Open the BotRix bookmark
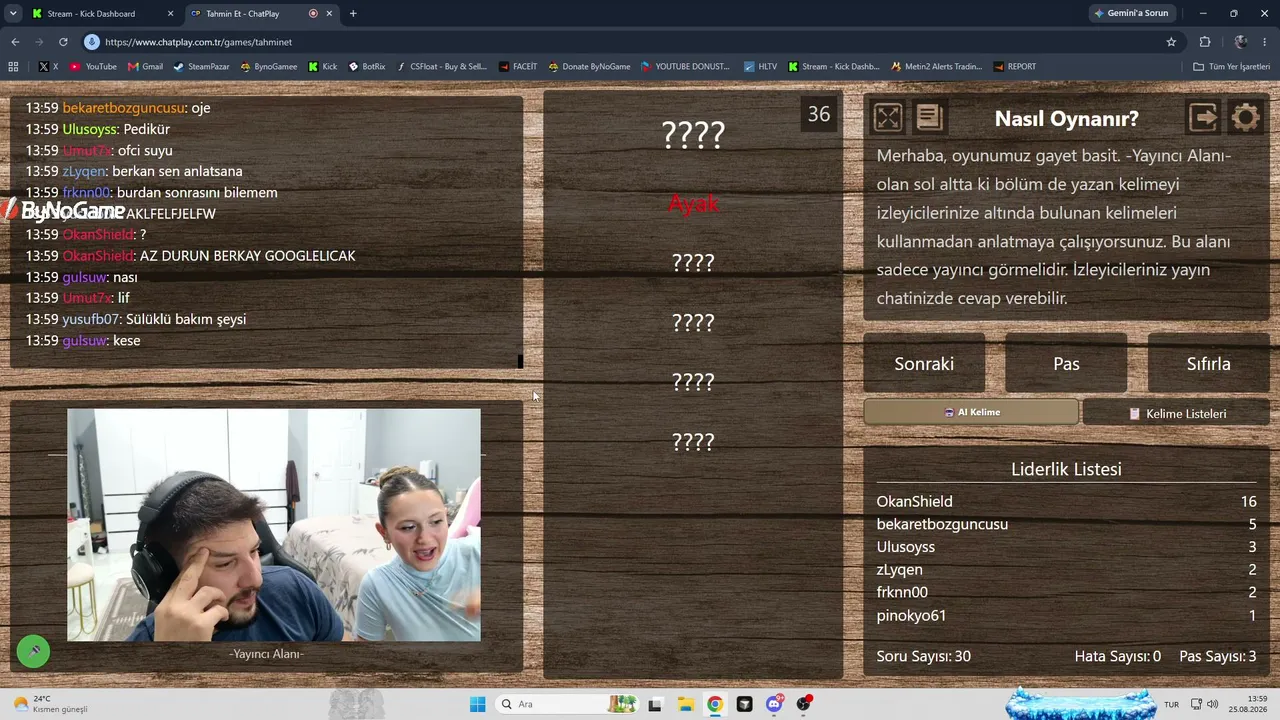This screenshot has width=1280, height=720. (x=367, y=67)
